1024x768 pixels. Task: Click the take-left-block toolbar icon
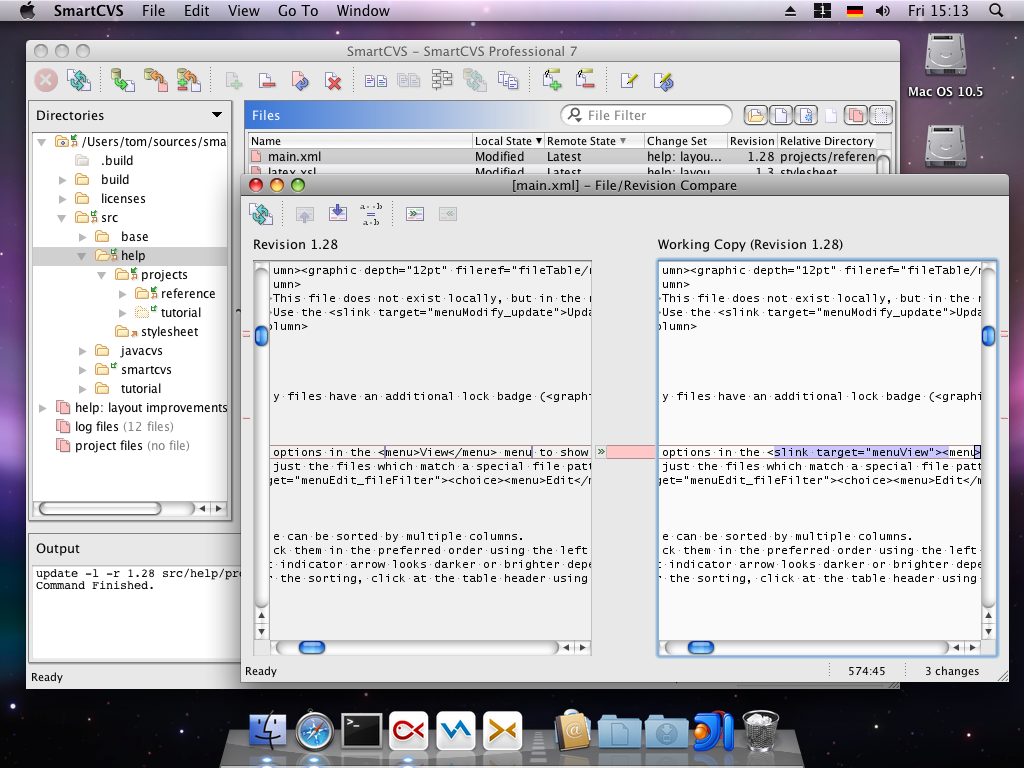coord(415,213)
